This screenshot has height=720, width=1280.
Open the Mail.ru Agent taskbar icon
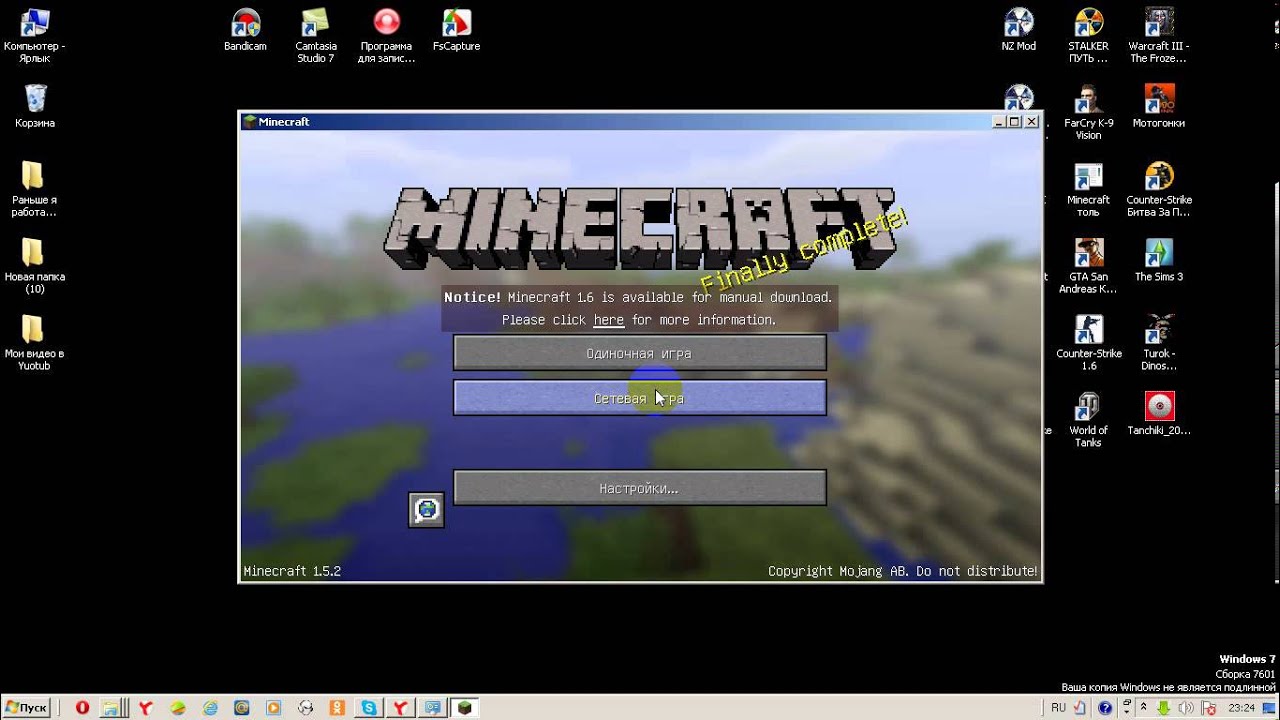tap(241, 708)
